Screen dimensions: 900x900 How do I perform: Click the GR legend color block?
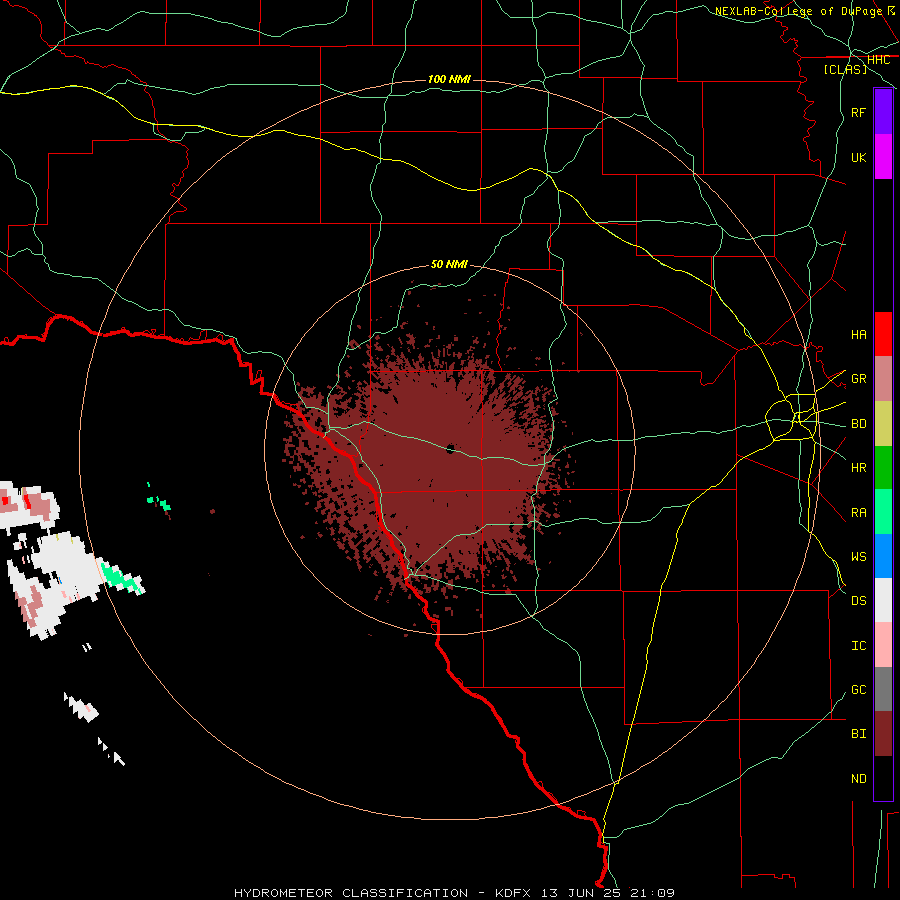click(x=883, y=378)
